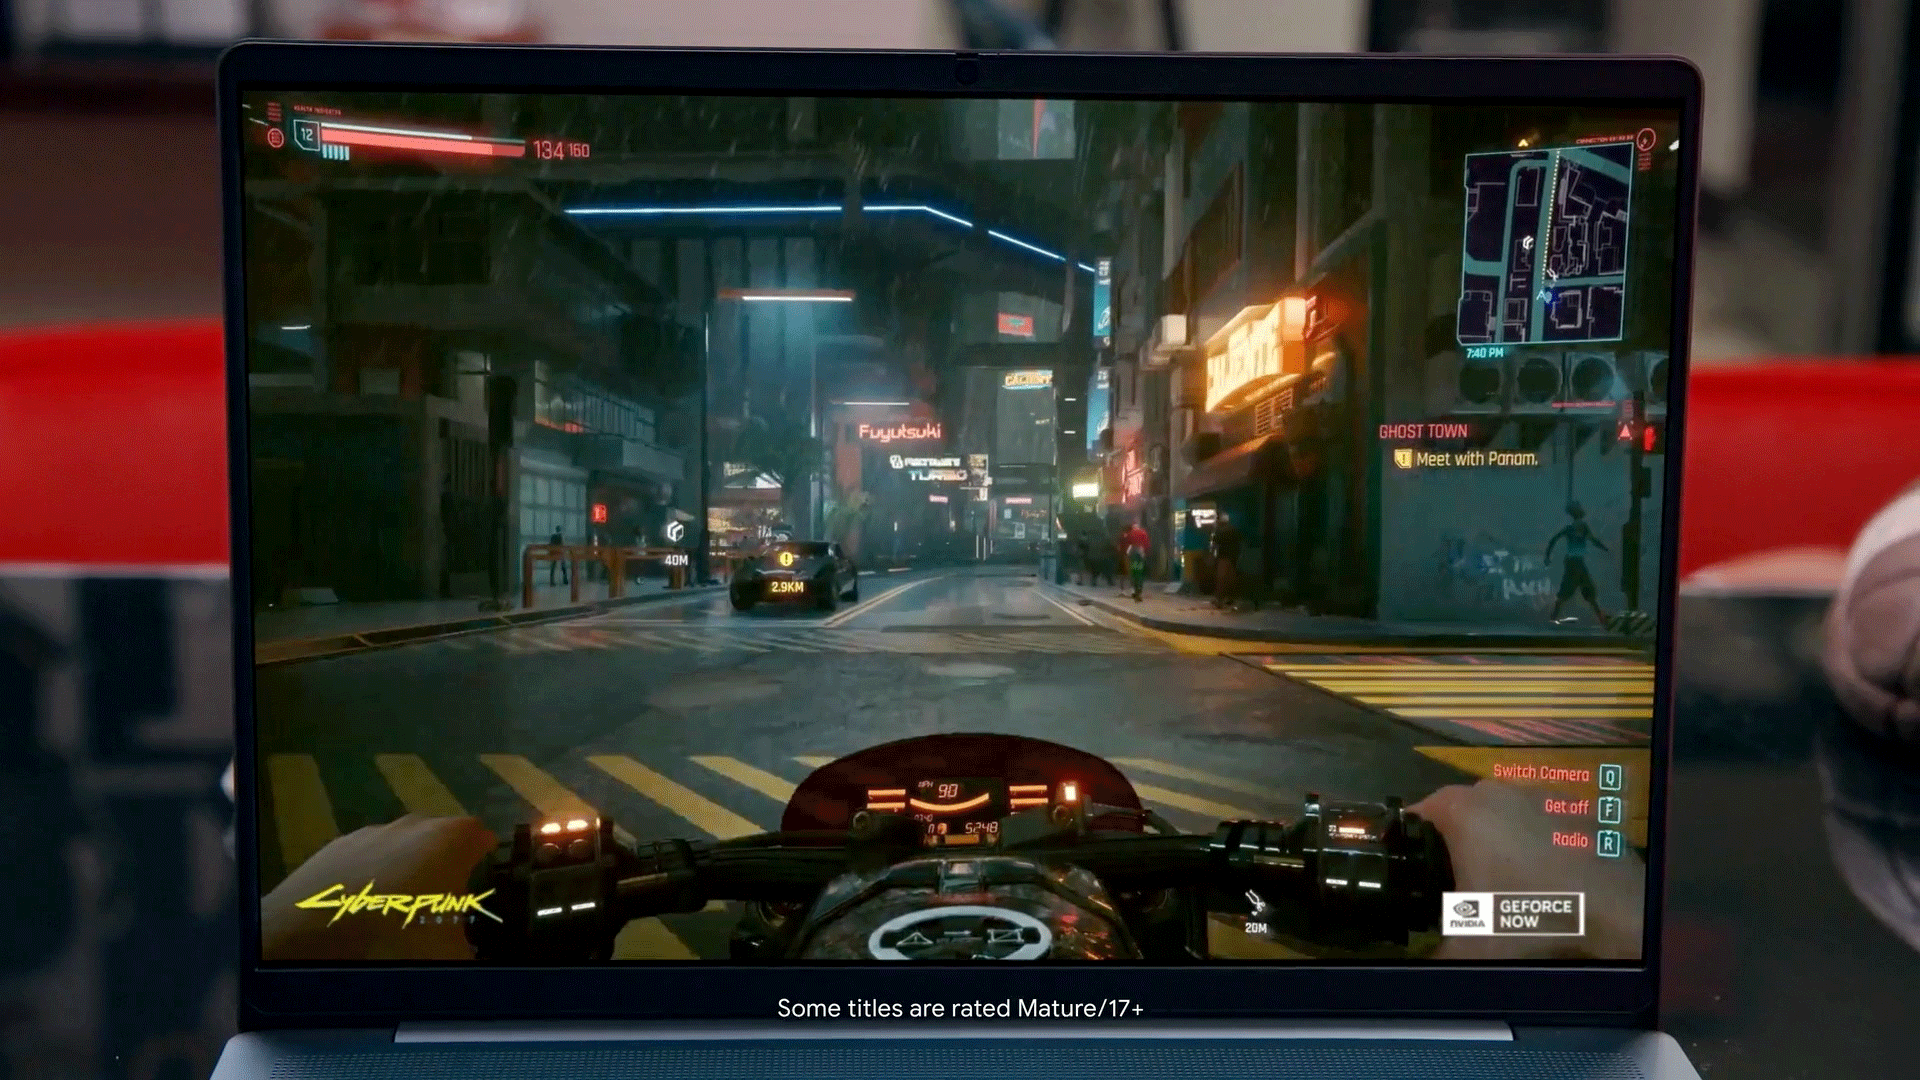The image size is (1920, 1080).
Task: Click the red circular icon beside health bar
Action: coord(276,138)
